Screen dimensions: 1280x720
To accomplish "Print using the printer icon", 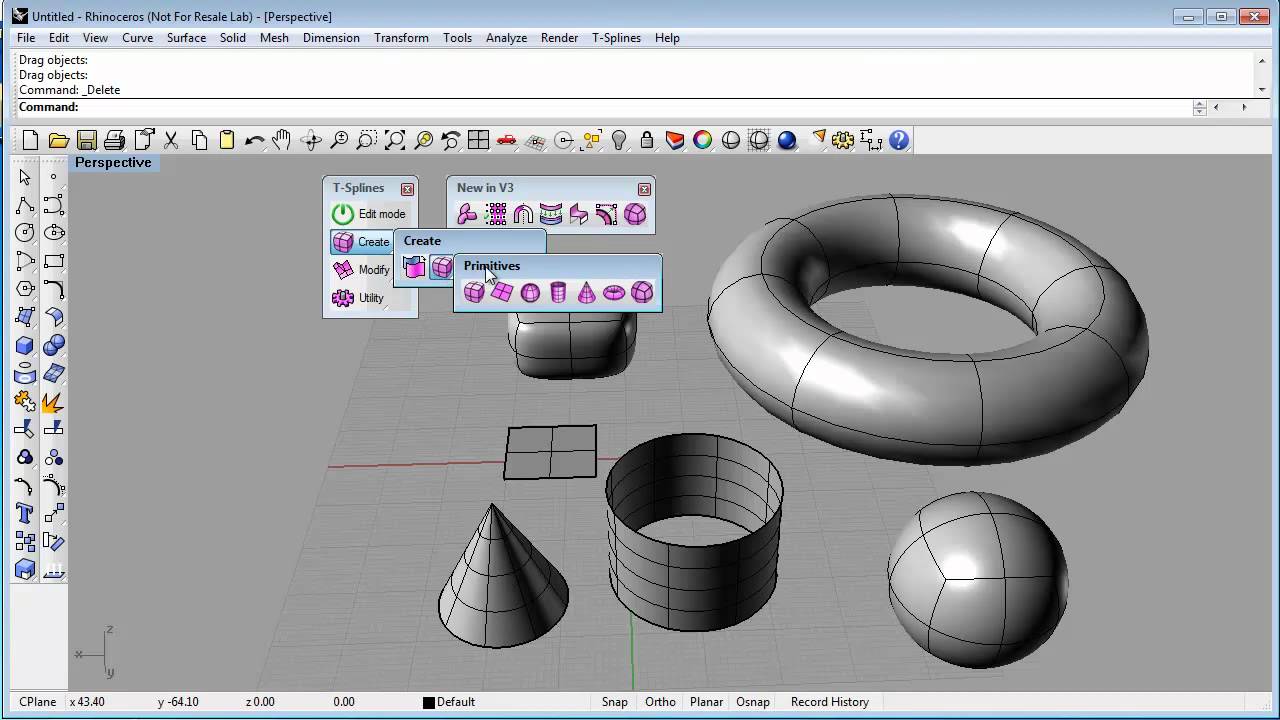I will coord(115,140).
